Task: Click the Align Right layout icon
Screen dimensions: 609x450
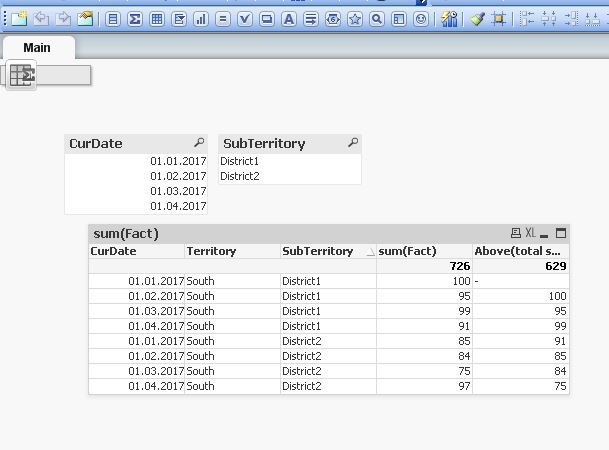Action: click(x=571, y=19)
